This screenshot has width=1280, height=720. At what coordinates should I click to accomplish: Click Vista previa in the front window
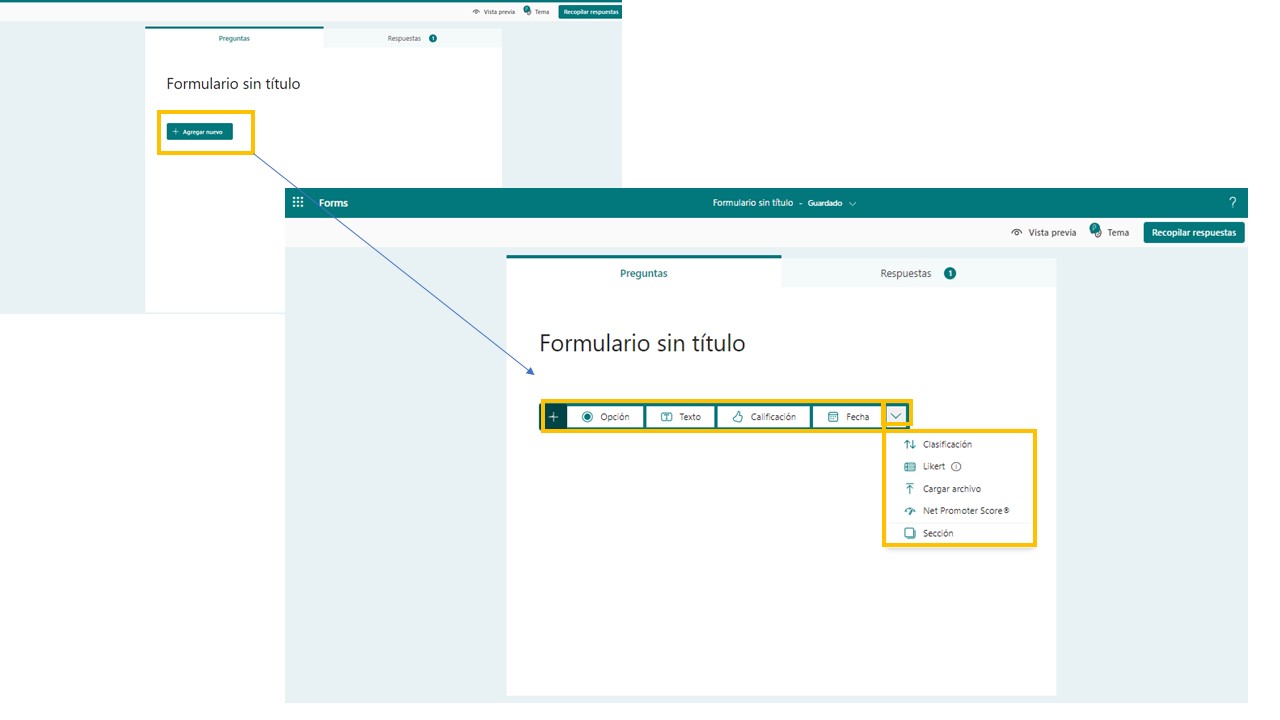click(x=1043, y=232)
